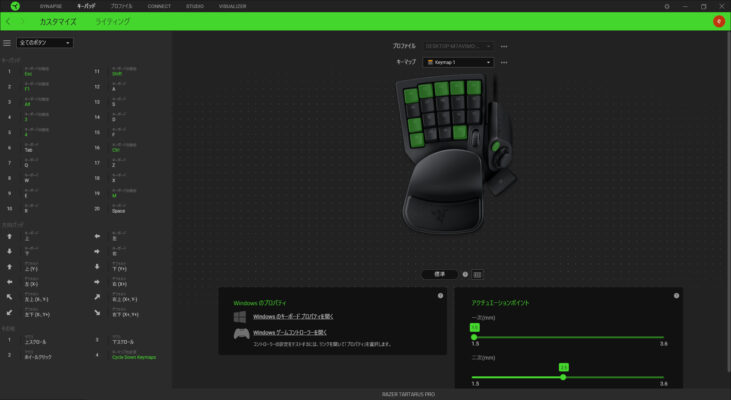Open the VISUALIZER top tab

232,6
